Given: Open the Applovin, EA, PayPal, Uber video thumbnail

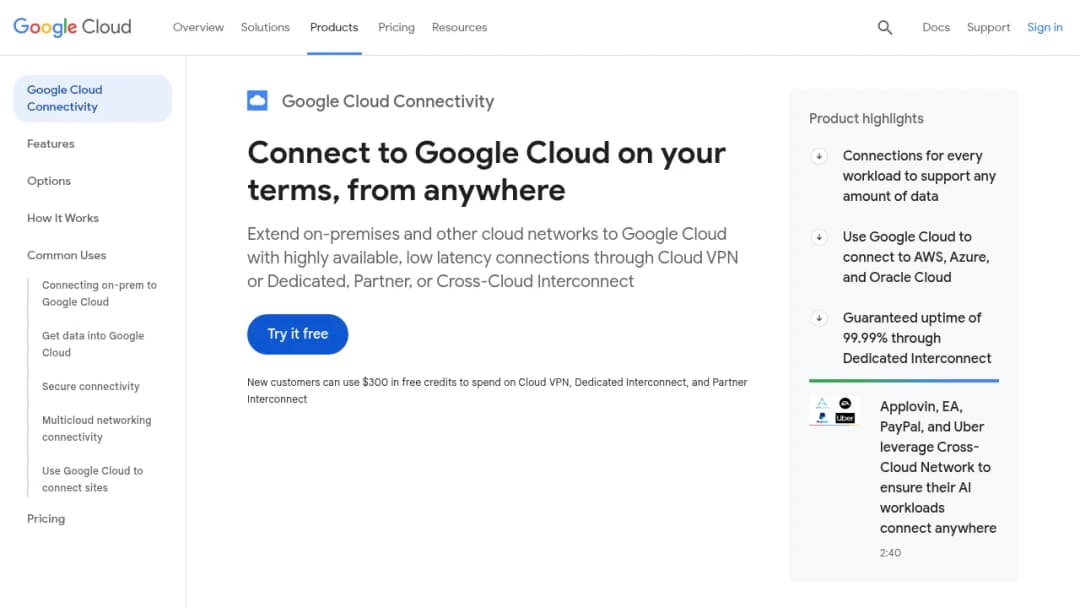Looking at the screenshot, I should tap(834, 411).
